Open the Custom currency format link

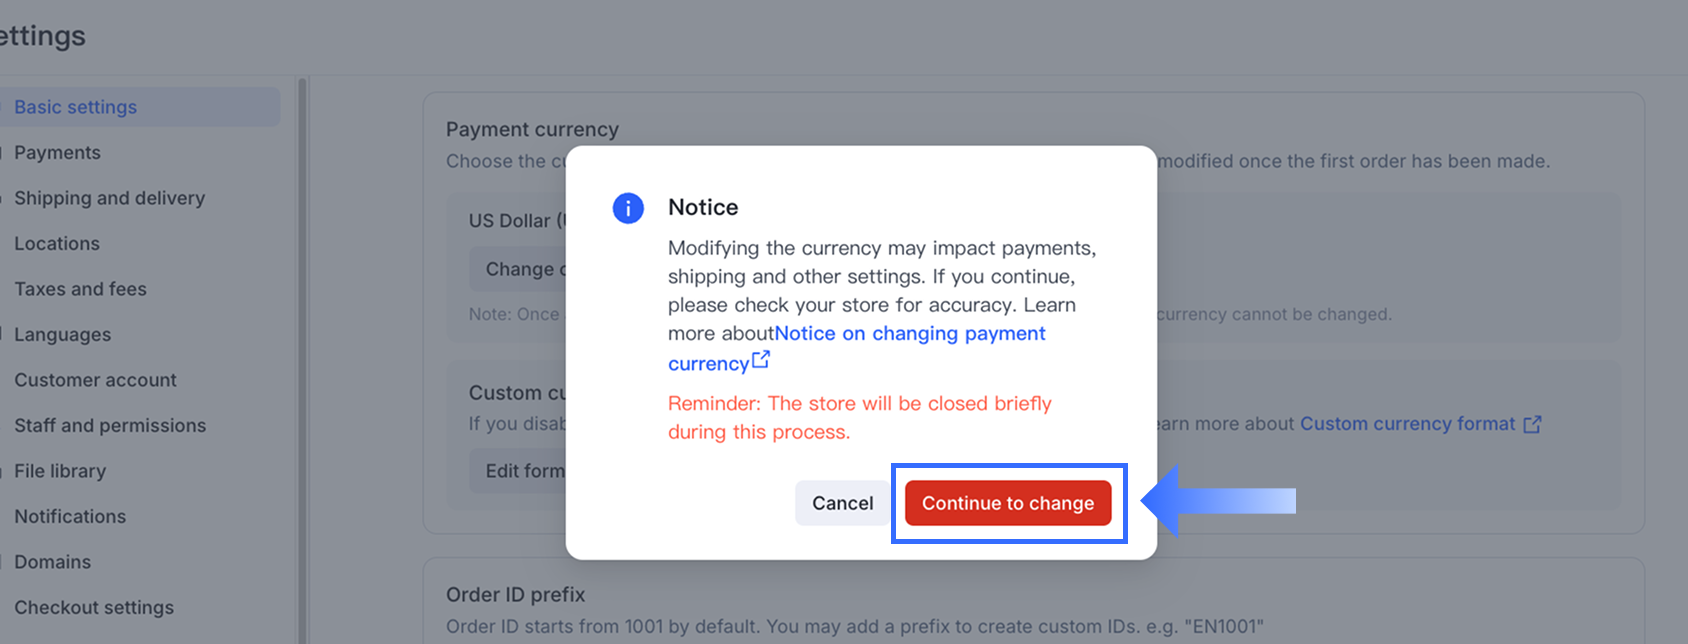click(1407, 424)
